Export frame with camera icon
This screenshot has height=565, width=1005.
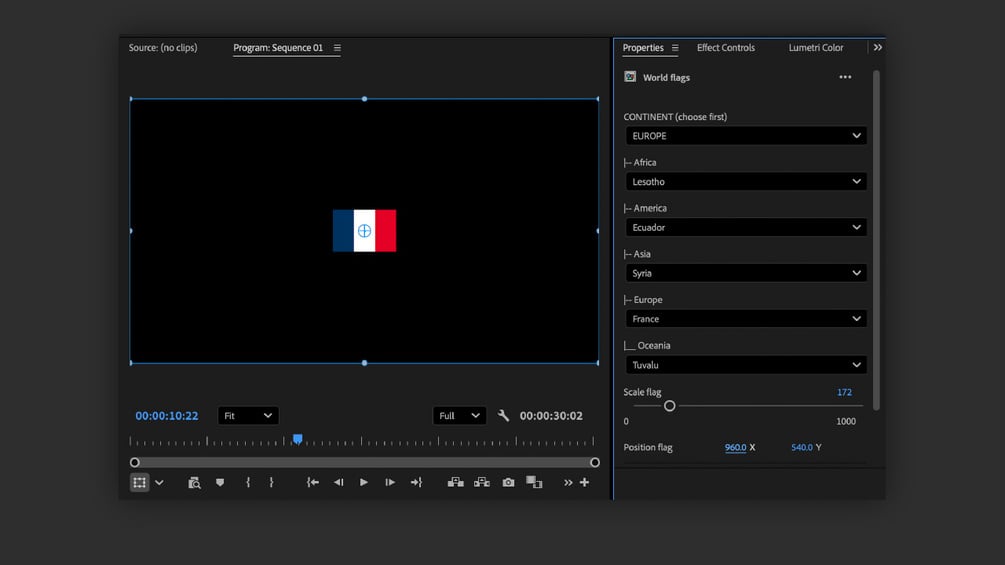coord(508,482)
